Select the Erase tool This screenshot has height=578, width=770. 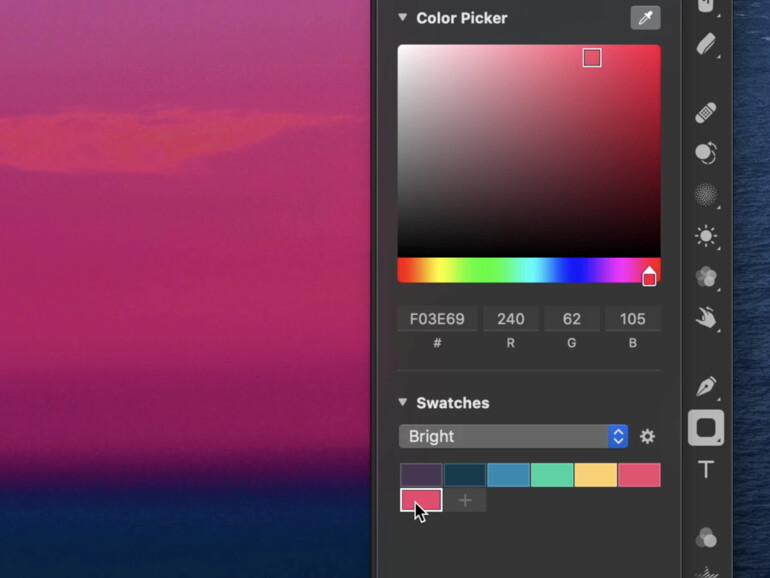tap(706, 44)
